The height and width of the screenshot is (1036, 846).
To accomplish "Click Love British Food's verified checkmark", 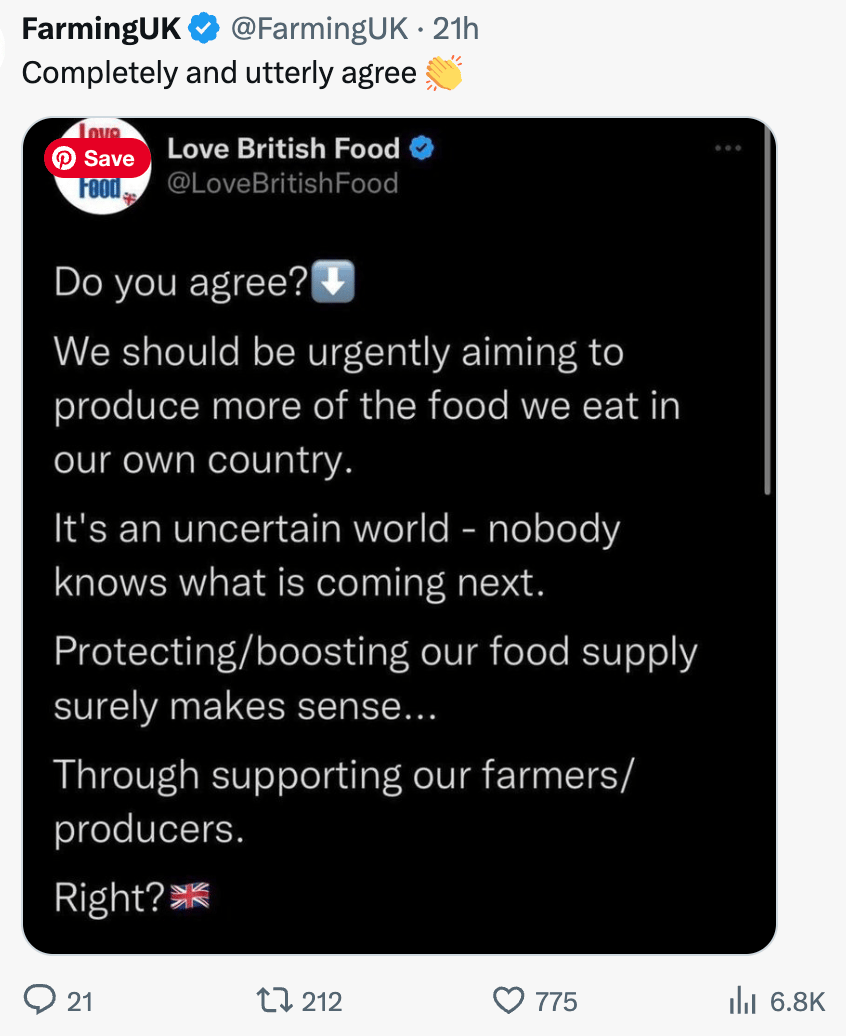I will pyautogui.click(x=422, y=149).
